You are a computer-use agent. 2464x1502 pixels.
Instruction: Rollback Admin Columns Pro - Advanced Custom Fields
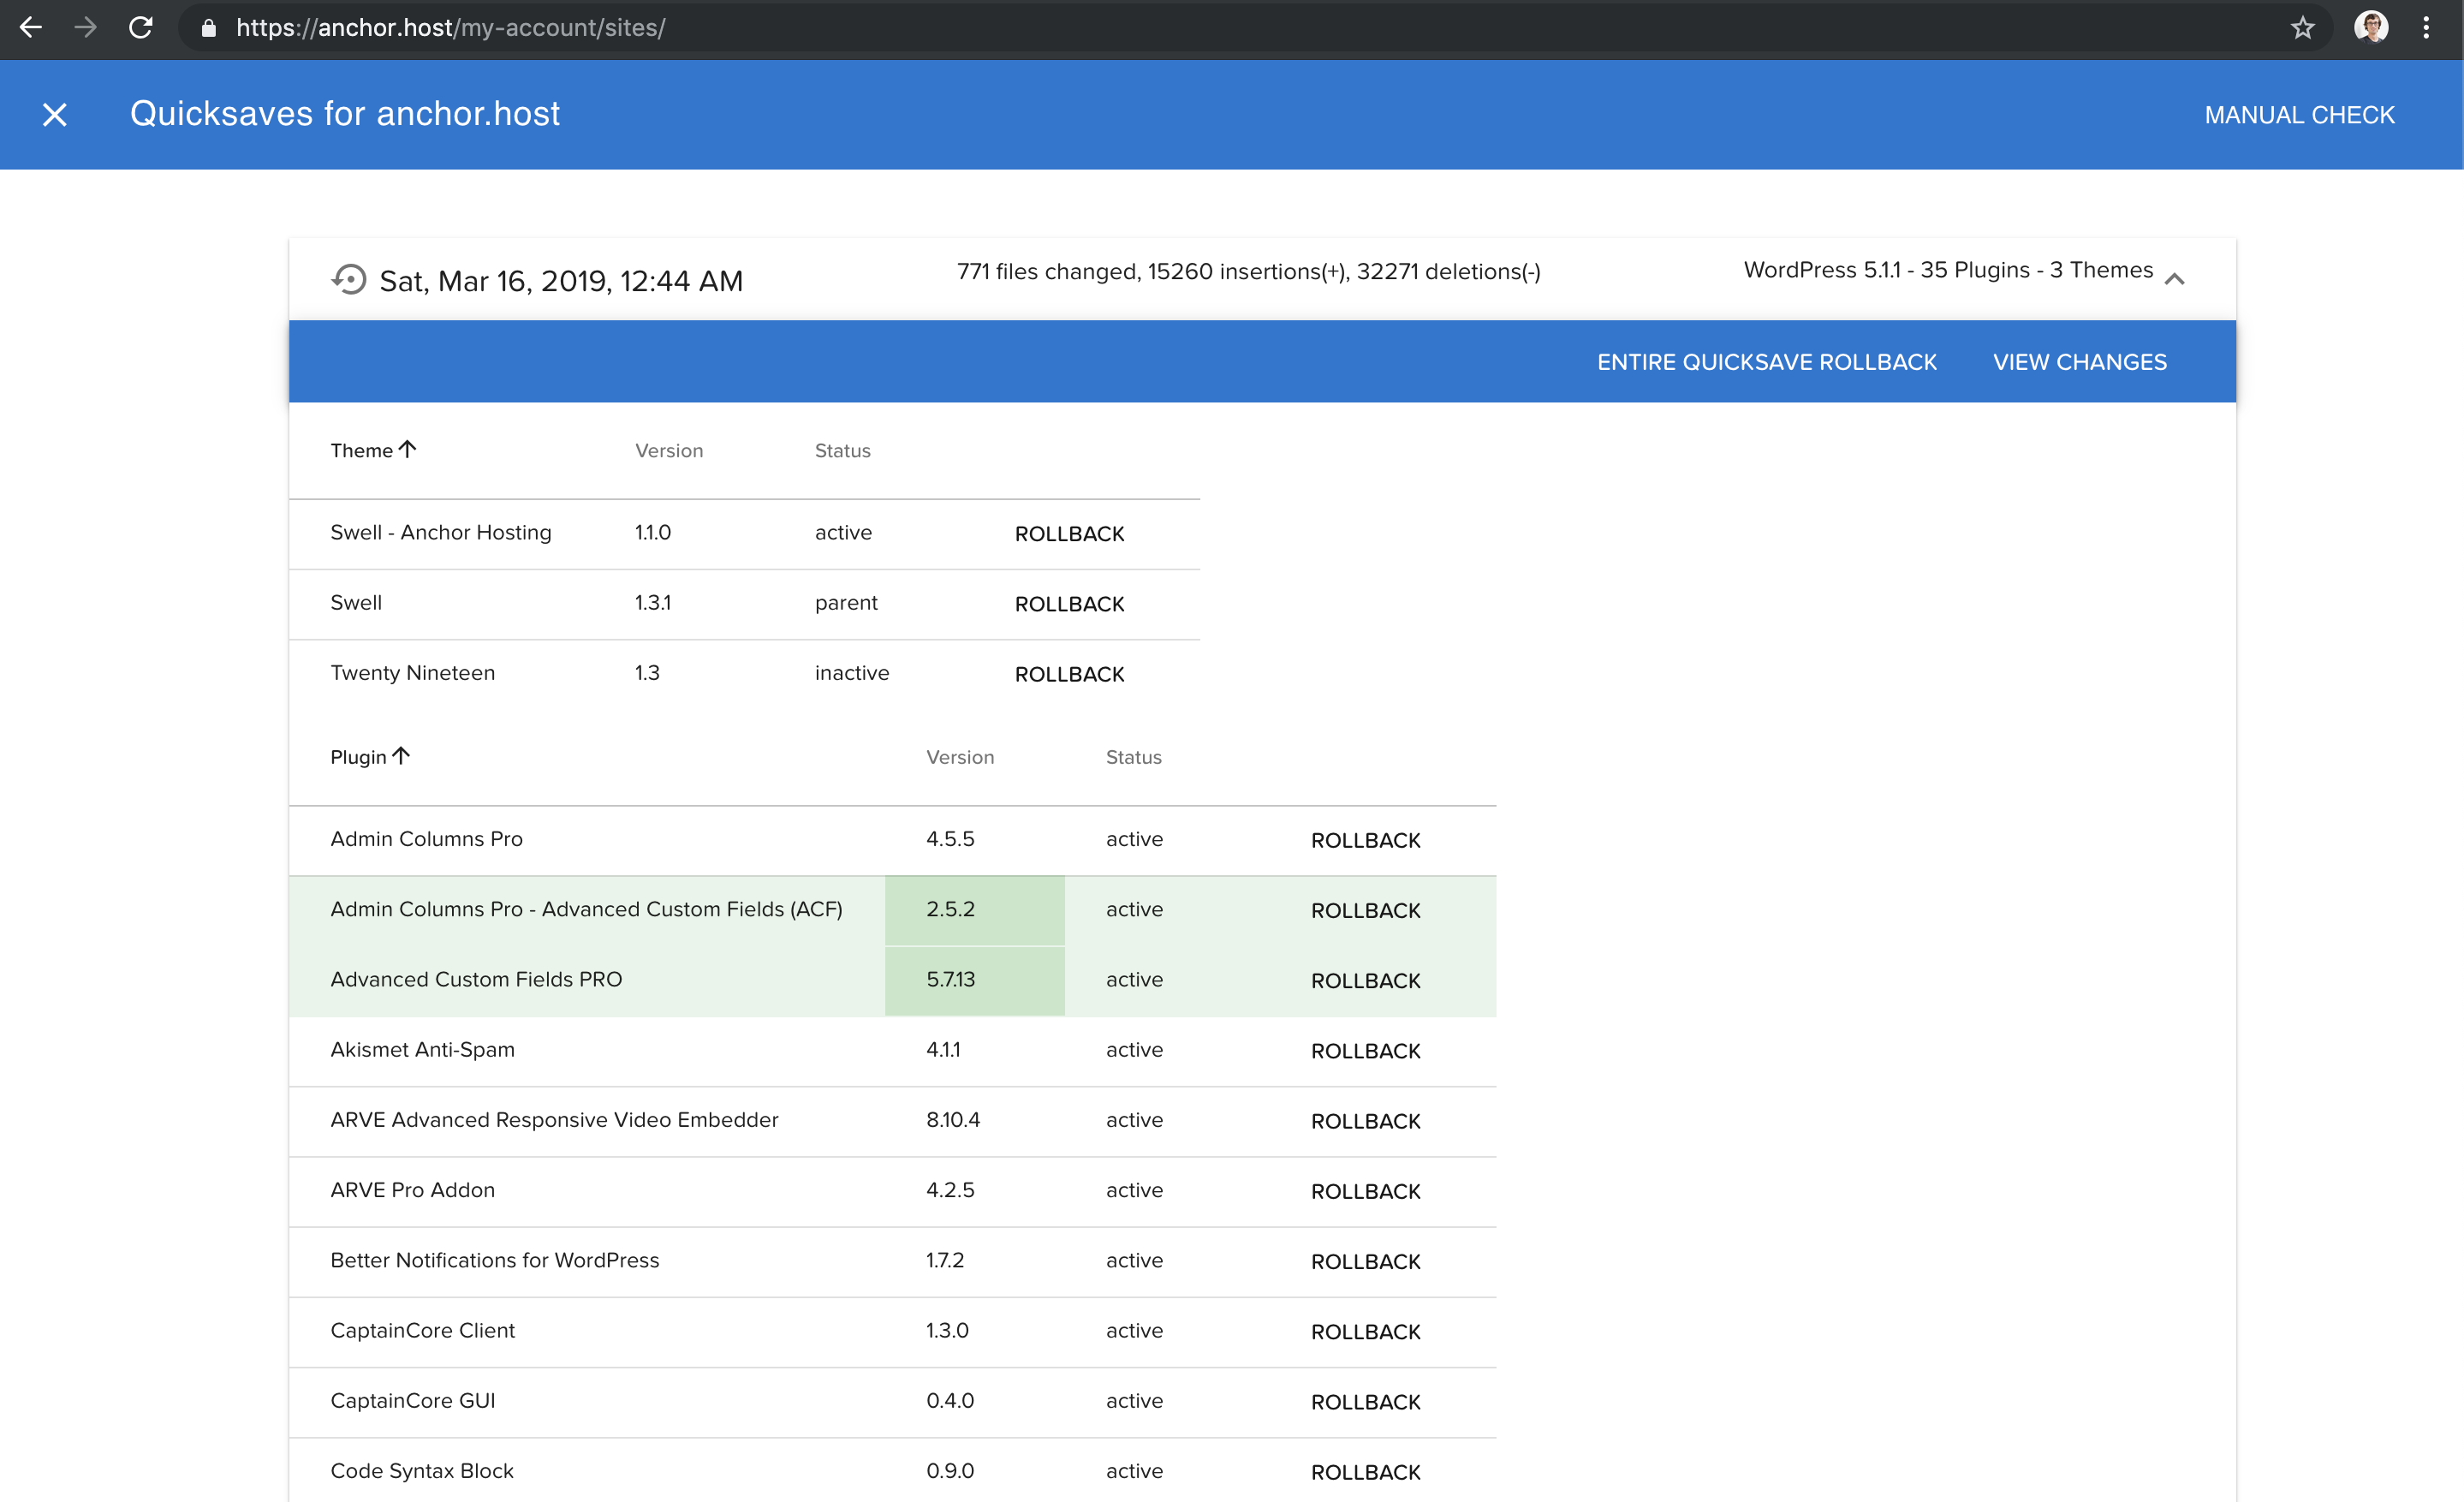pyautogui.click(x=1365, y=910)
